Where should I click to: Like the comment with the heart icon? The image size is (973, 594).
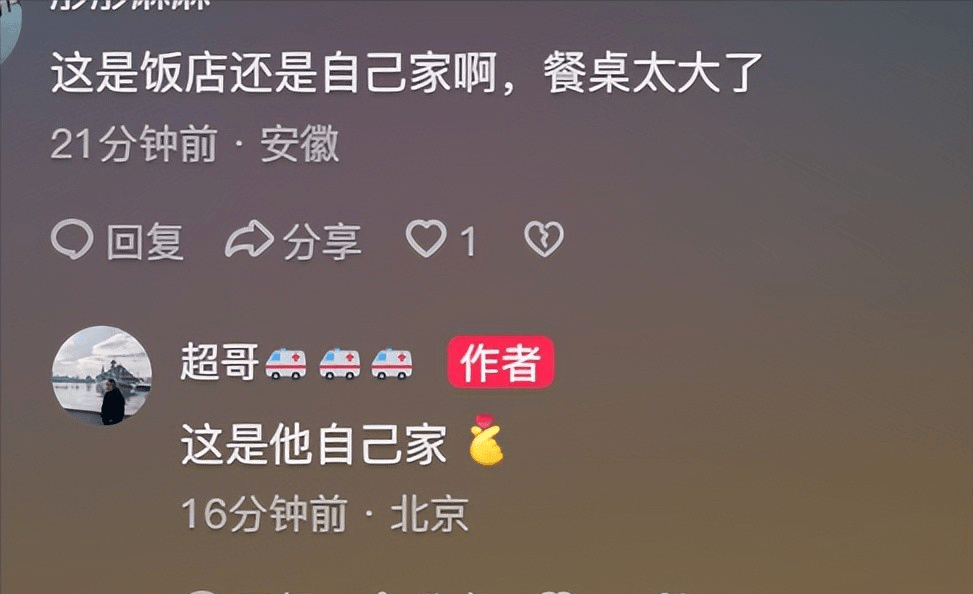coord(426,239)
